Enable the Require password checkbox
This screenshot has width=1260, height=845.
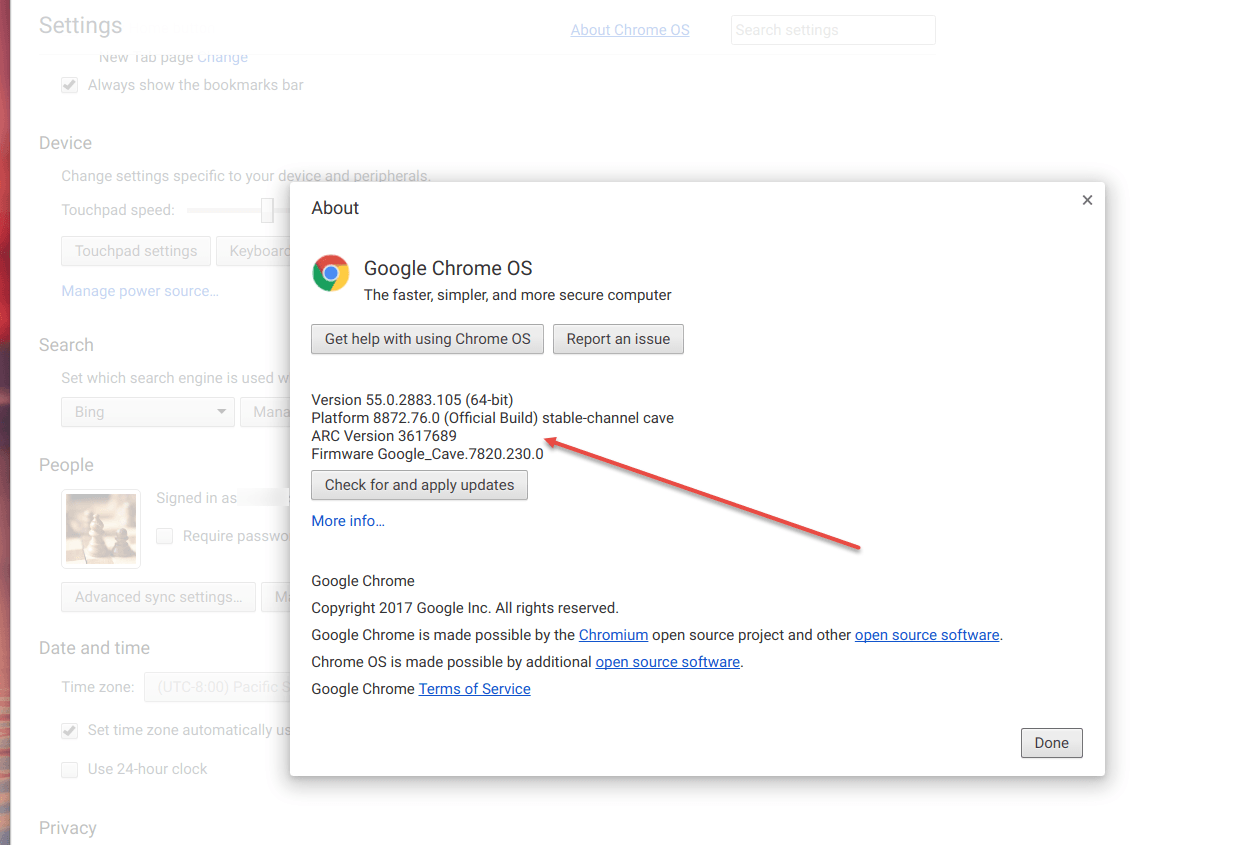coord(165,536)
